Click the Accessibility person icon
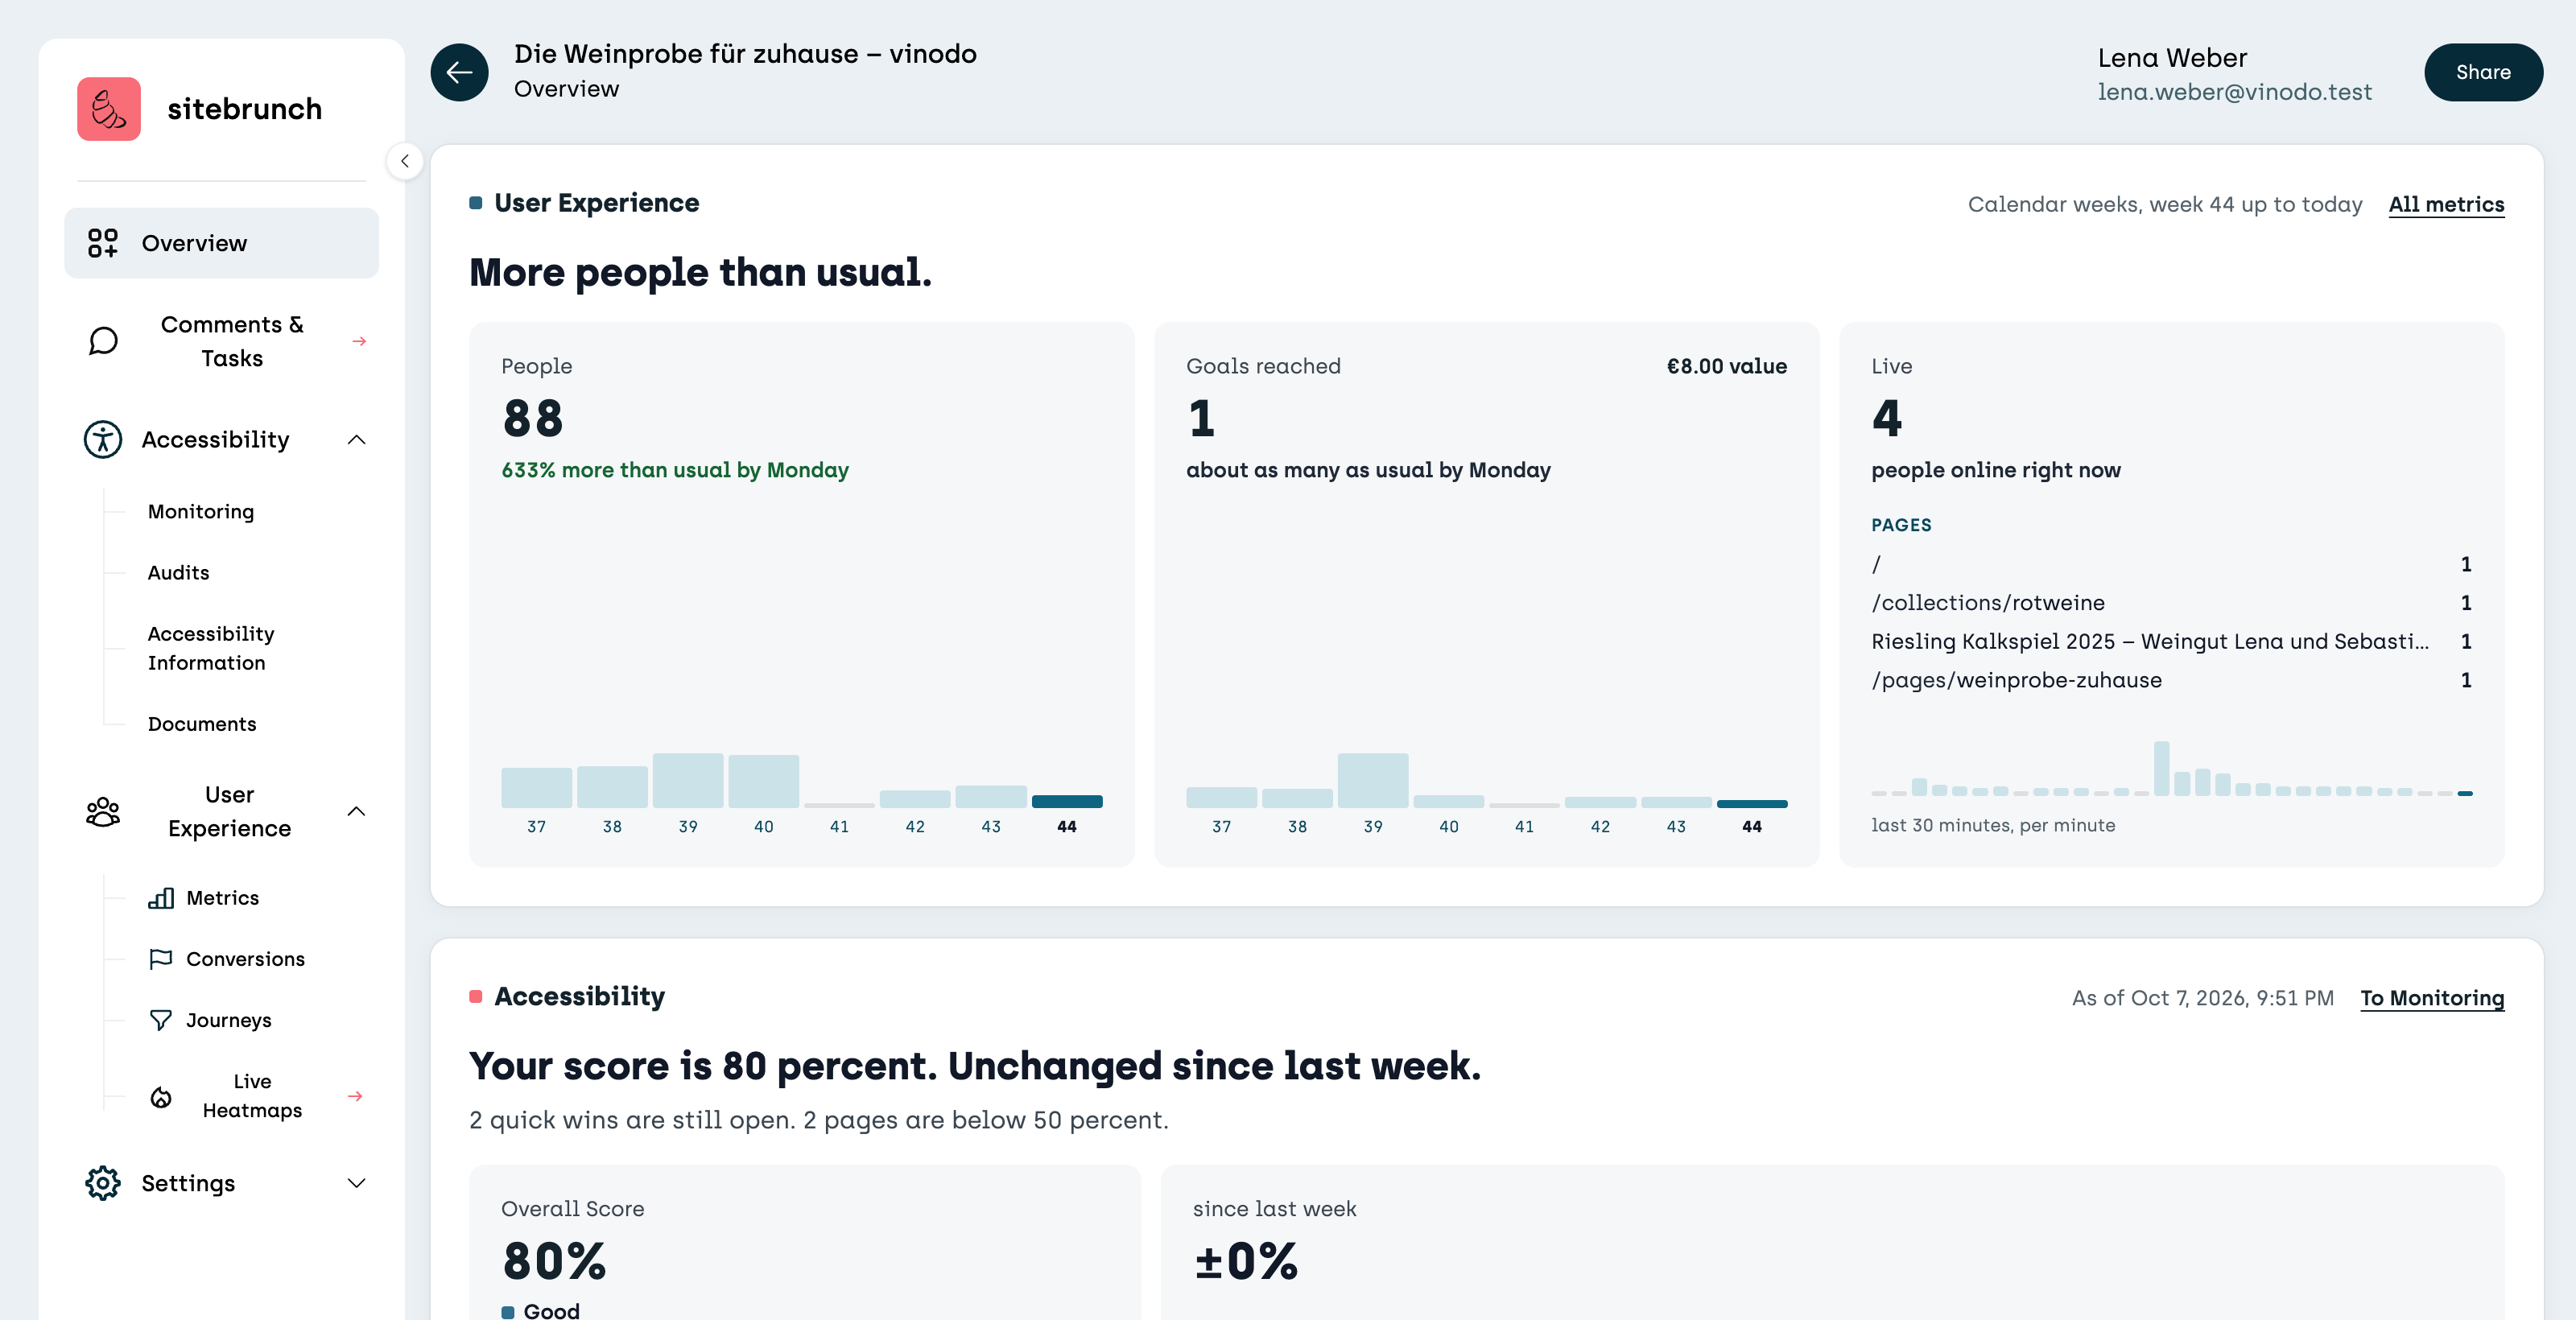Viewport: 2576px width, 1320px height. [103, 440]
